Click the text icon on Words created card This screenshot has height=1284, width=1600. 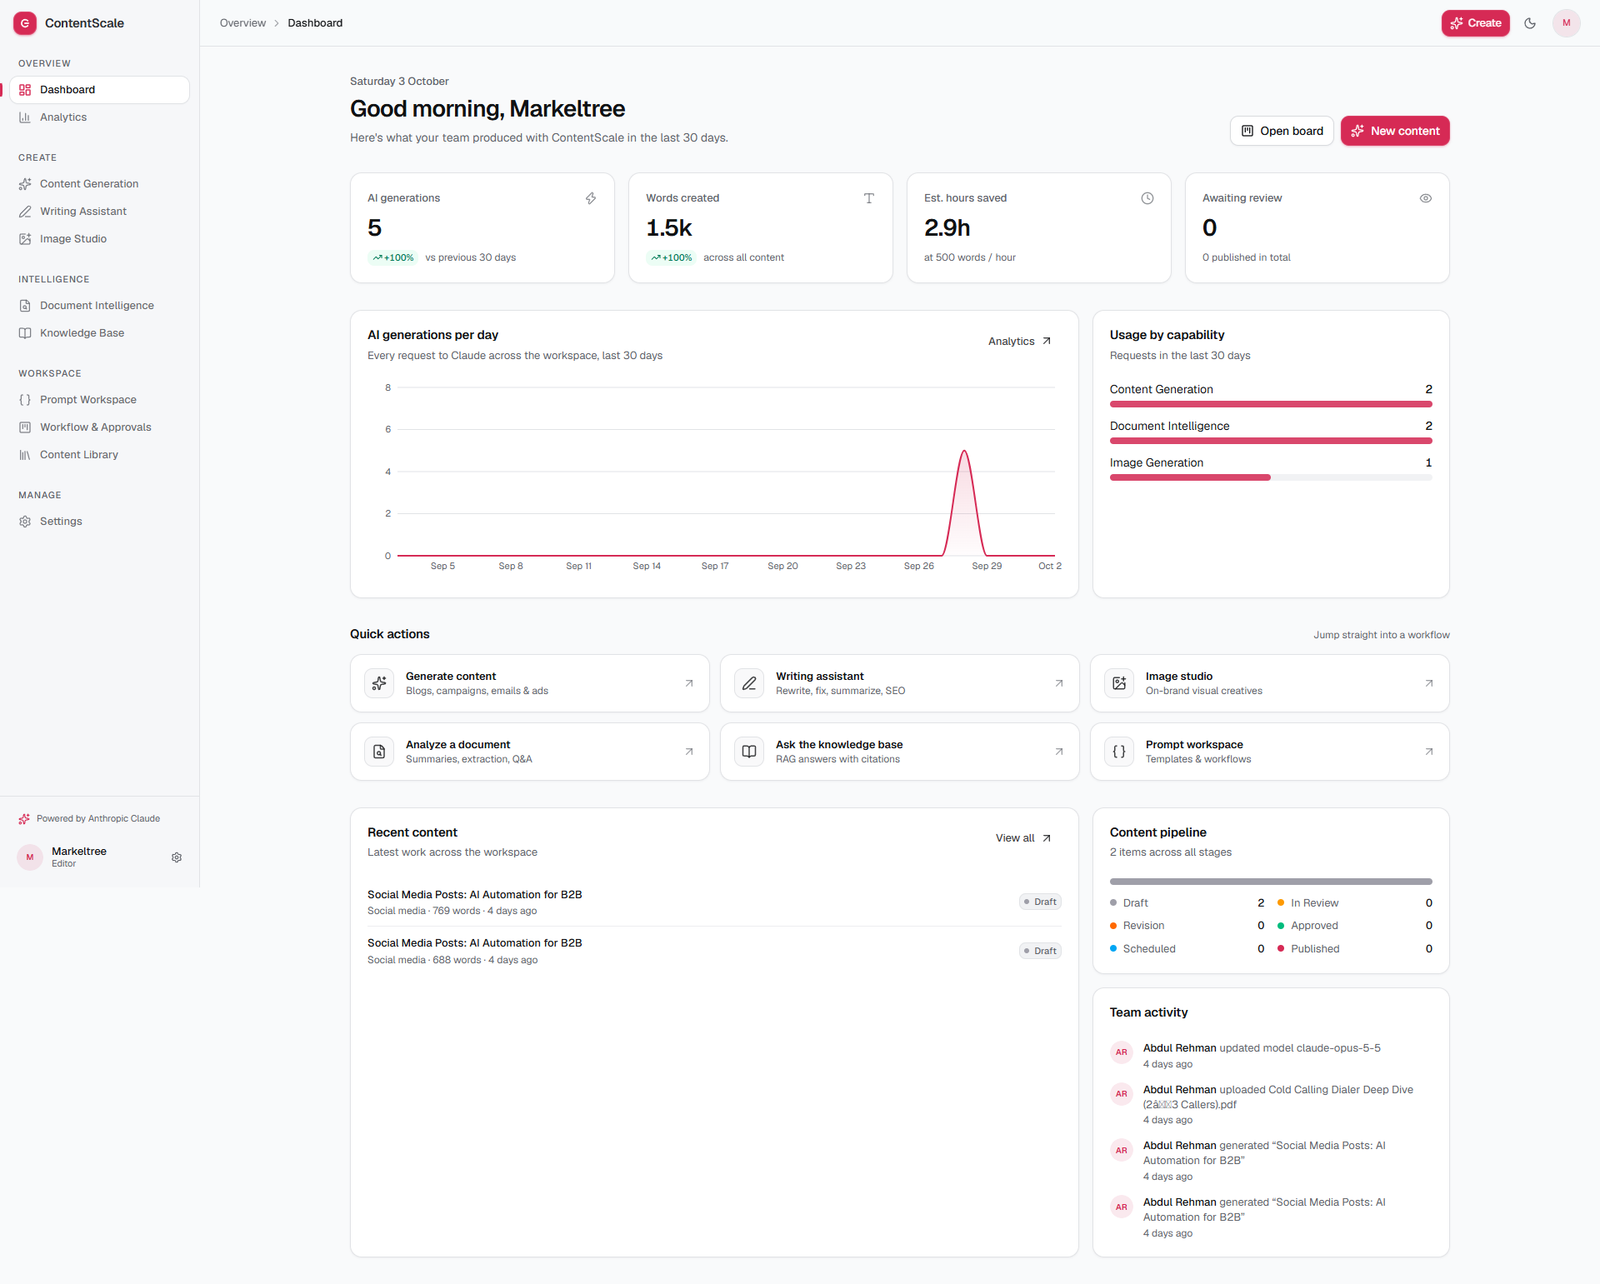point(869,198)
